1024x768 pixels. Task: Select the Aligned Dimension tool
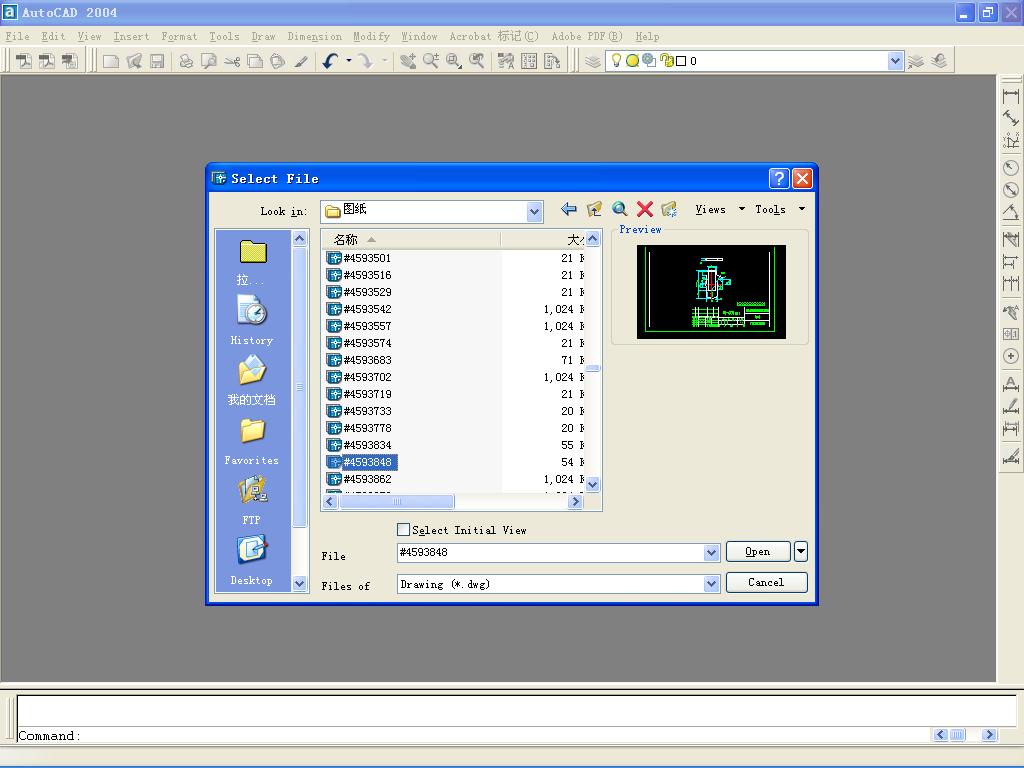click(1011, 118)
